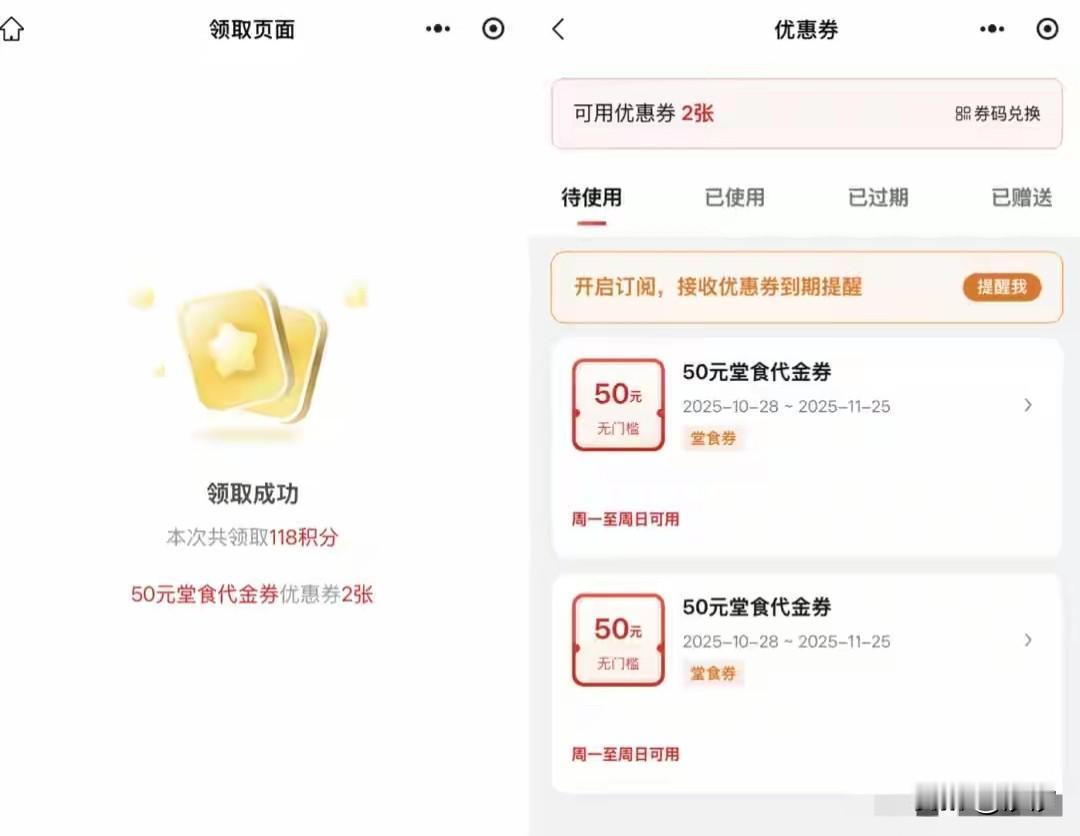Tap the 50元堂食代金券 red link text
Screen dimensions: 1080x836
click(205, 594)
